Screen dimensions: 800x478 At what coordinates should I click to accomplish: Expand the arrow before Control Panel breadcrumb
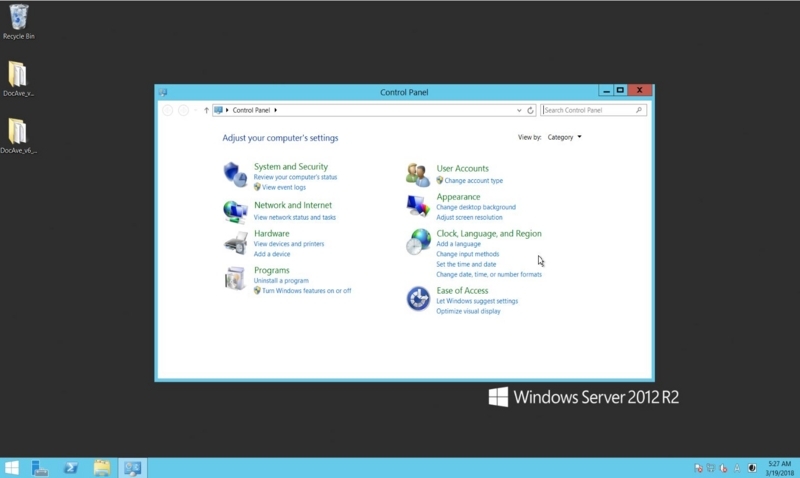(227, 110)
